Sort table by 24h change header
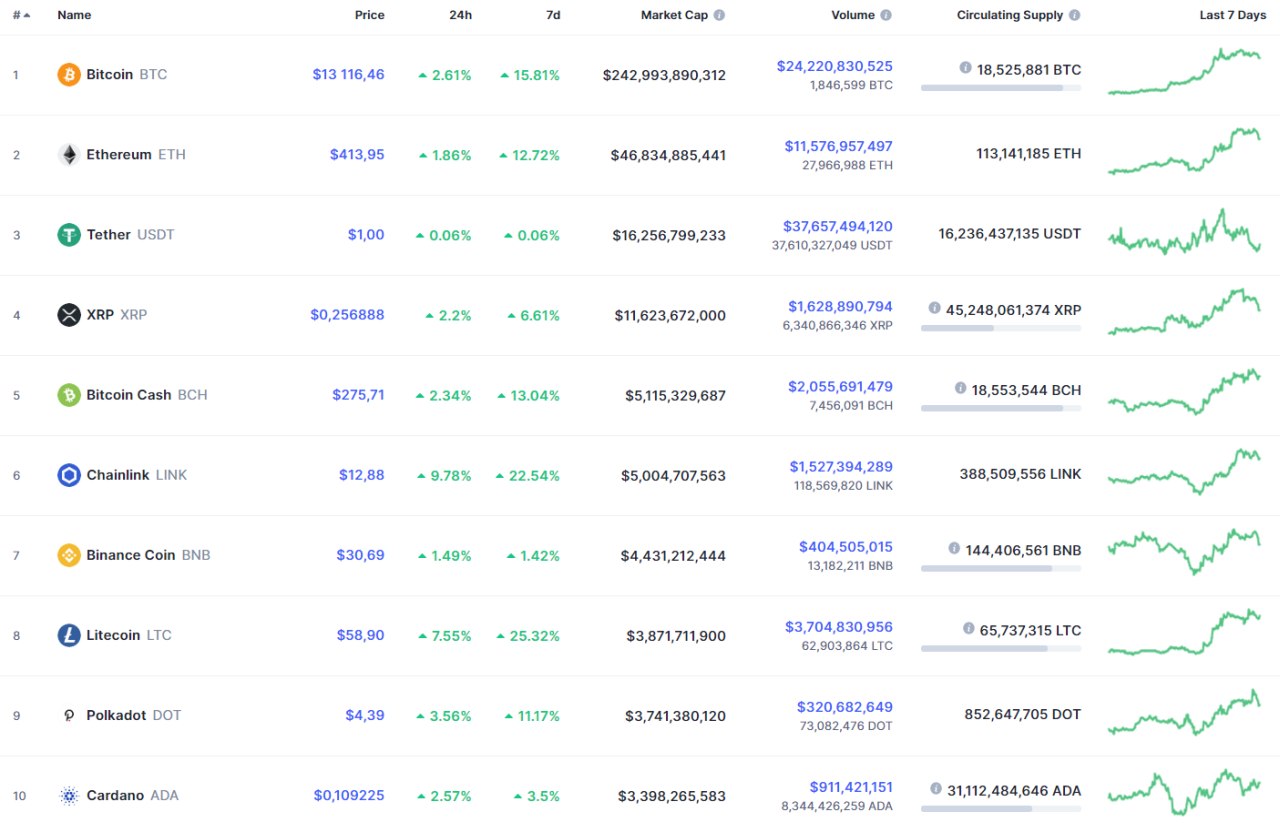The height and width of the screenshot is (832, 1280). [x=459, y=16]
